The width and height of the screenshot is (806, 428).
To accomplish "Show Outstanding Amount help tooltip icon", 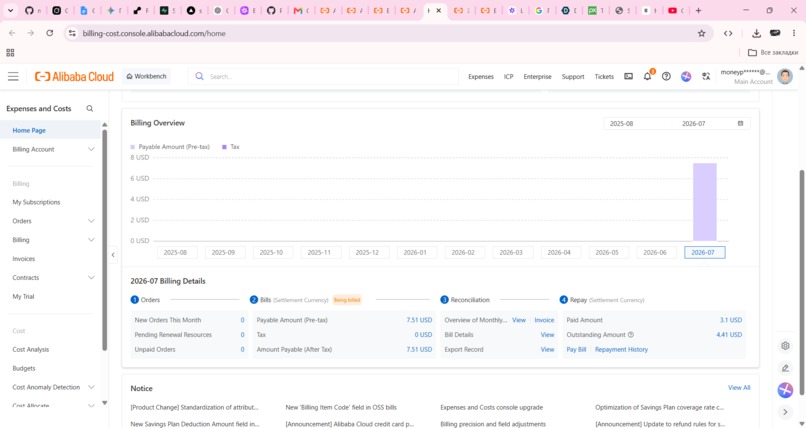I will point(631,334).
